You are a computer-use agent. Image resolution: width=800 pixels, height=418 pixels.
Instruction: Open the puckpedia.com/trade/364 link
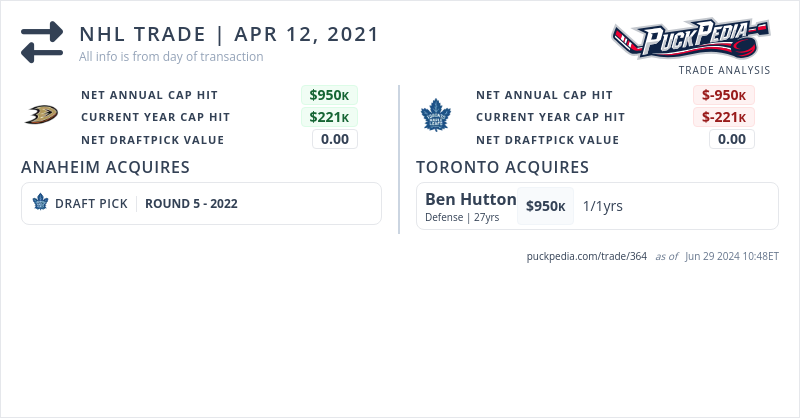pos(587,256)
